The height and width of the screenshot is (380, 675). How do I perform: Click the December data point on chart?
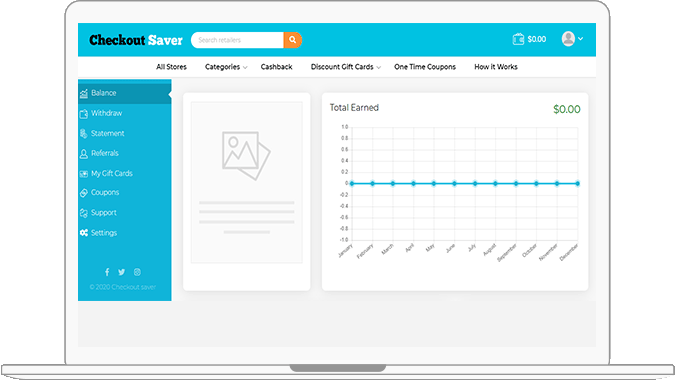pos(577,184)
